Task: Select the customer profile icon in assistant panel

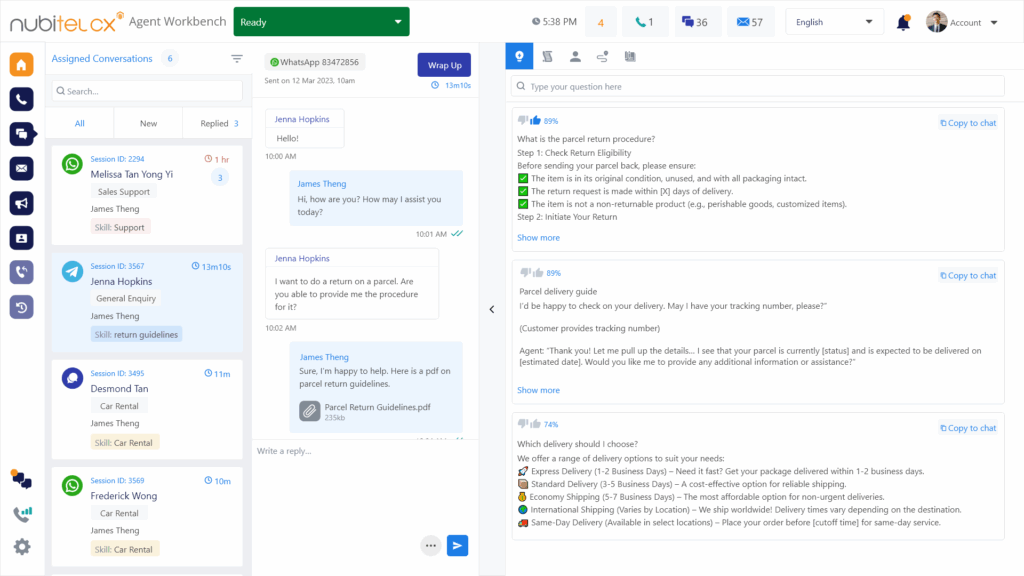Action: pos(575,56)
